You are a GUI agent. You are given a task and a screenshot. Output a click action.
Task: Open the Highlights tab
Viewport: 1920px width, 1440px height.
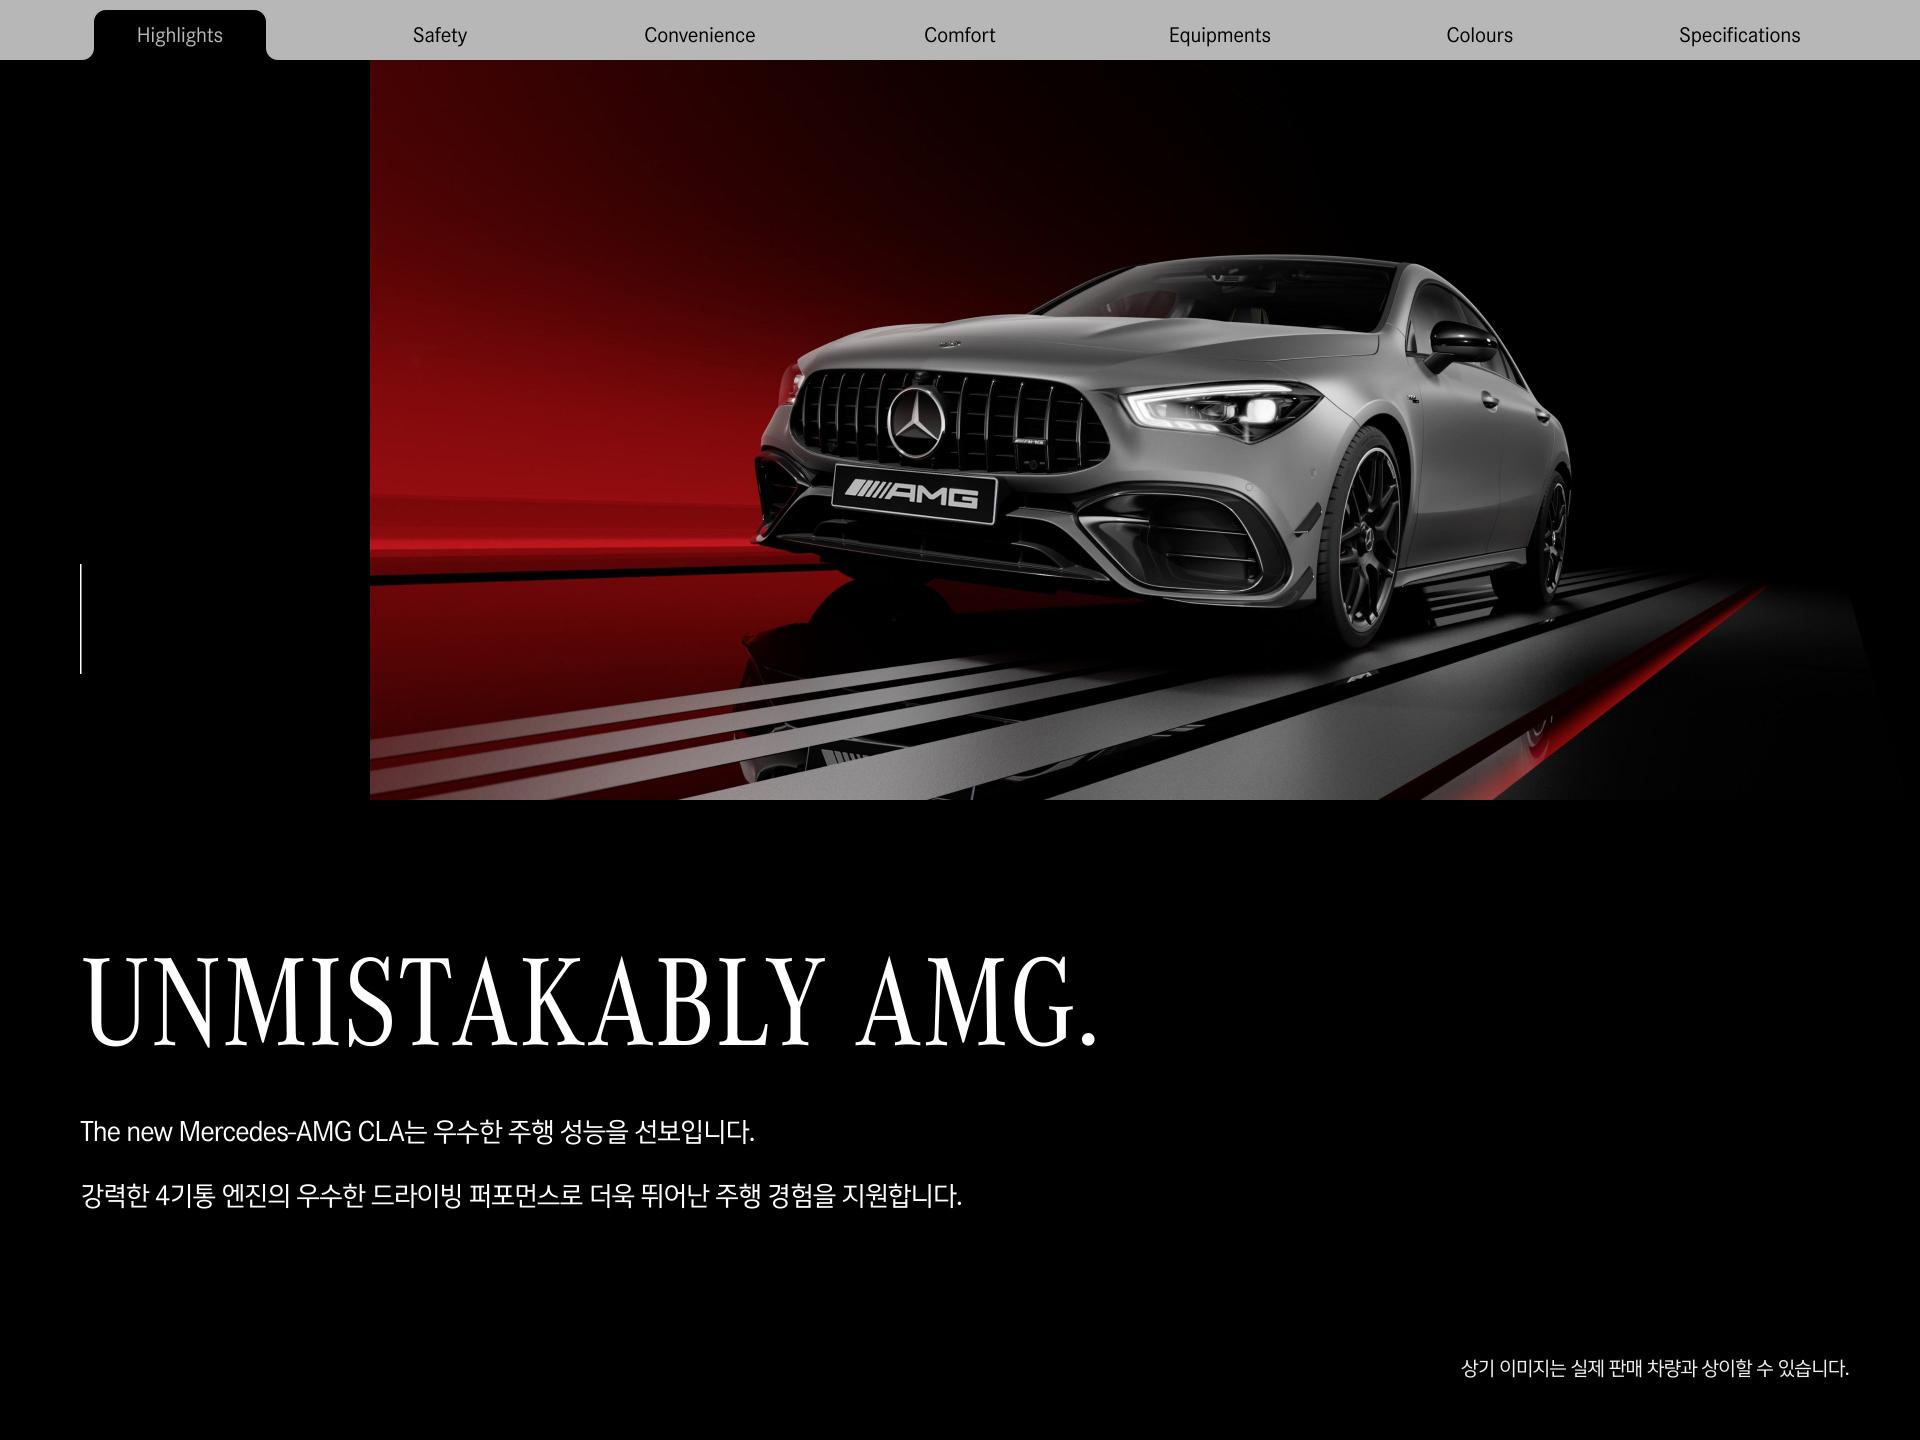[x=180, y=35]
